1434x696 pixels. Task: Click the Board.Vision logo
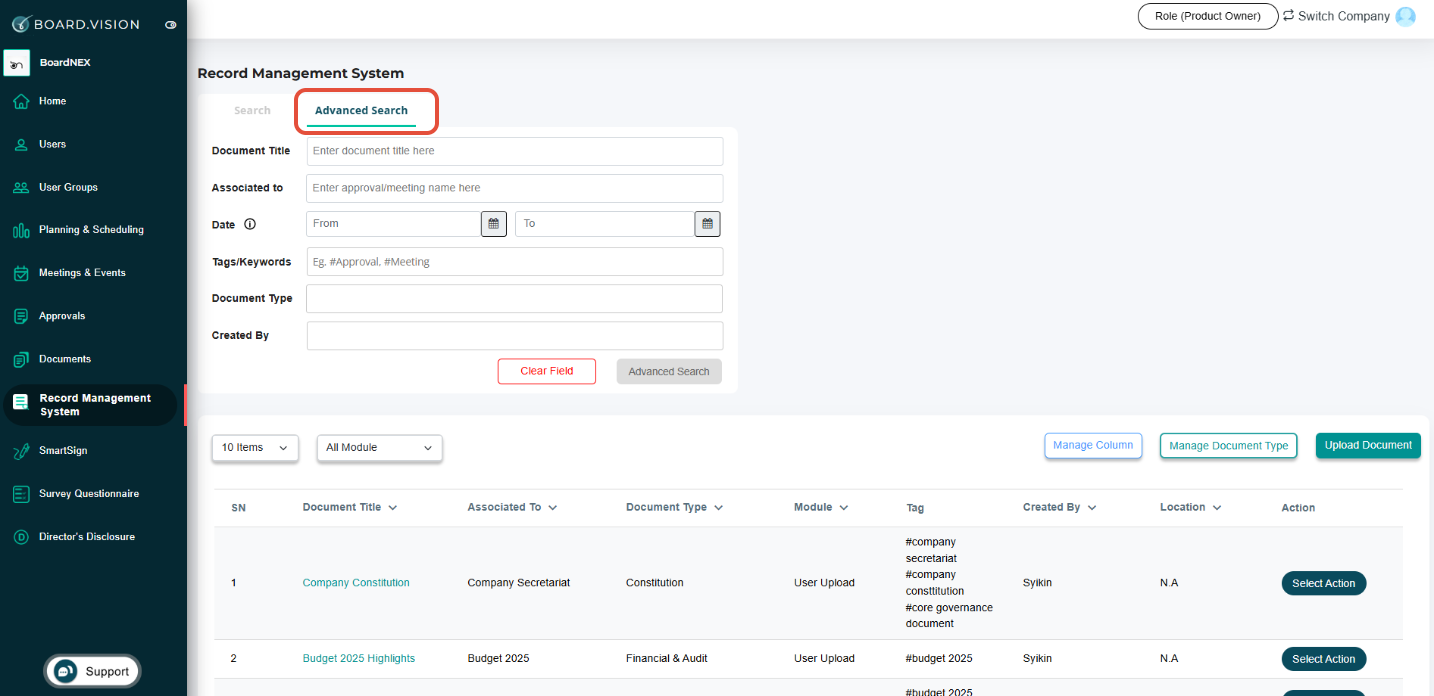76,24
